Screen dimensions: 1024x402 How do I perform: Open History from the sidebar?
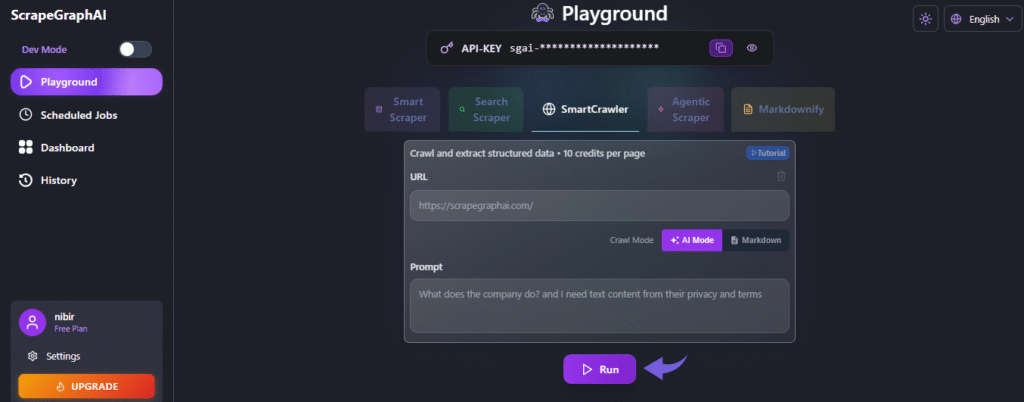tap(58, 180)
